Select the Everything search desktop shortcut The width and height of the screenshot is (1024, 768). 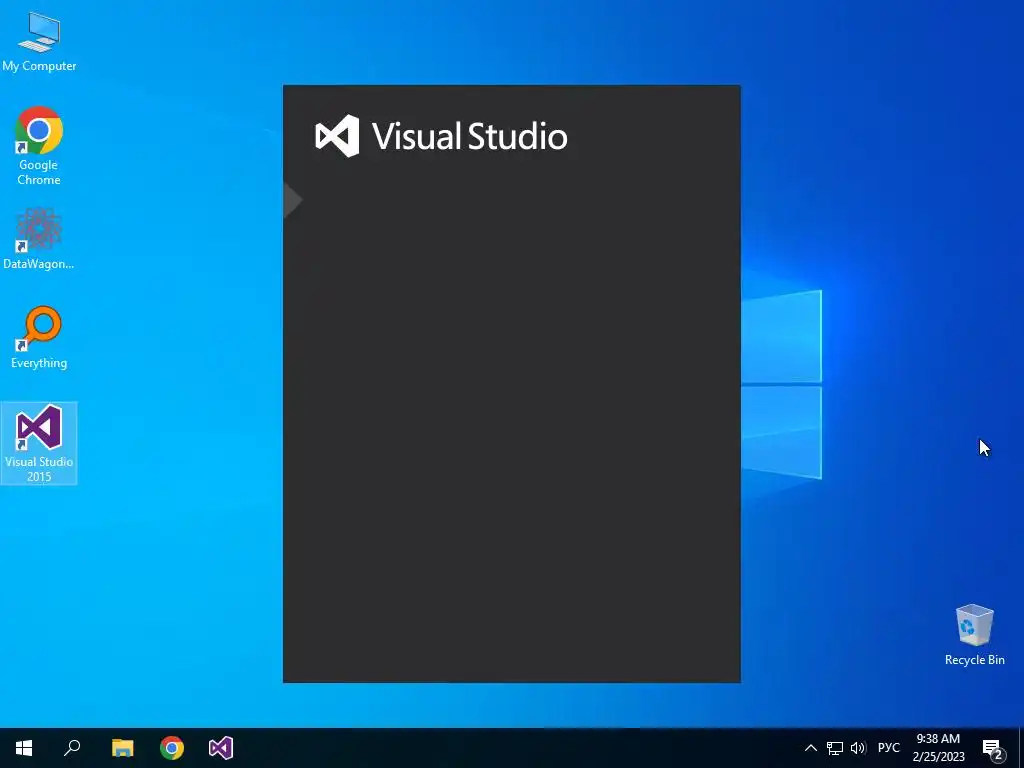click(39, 337)
